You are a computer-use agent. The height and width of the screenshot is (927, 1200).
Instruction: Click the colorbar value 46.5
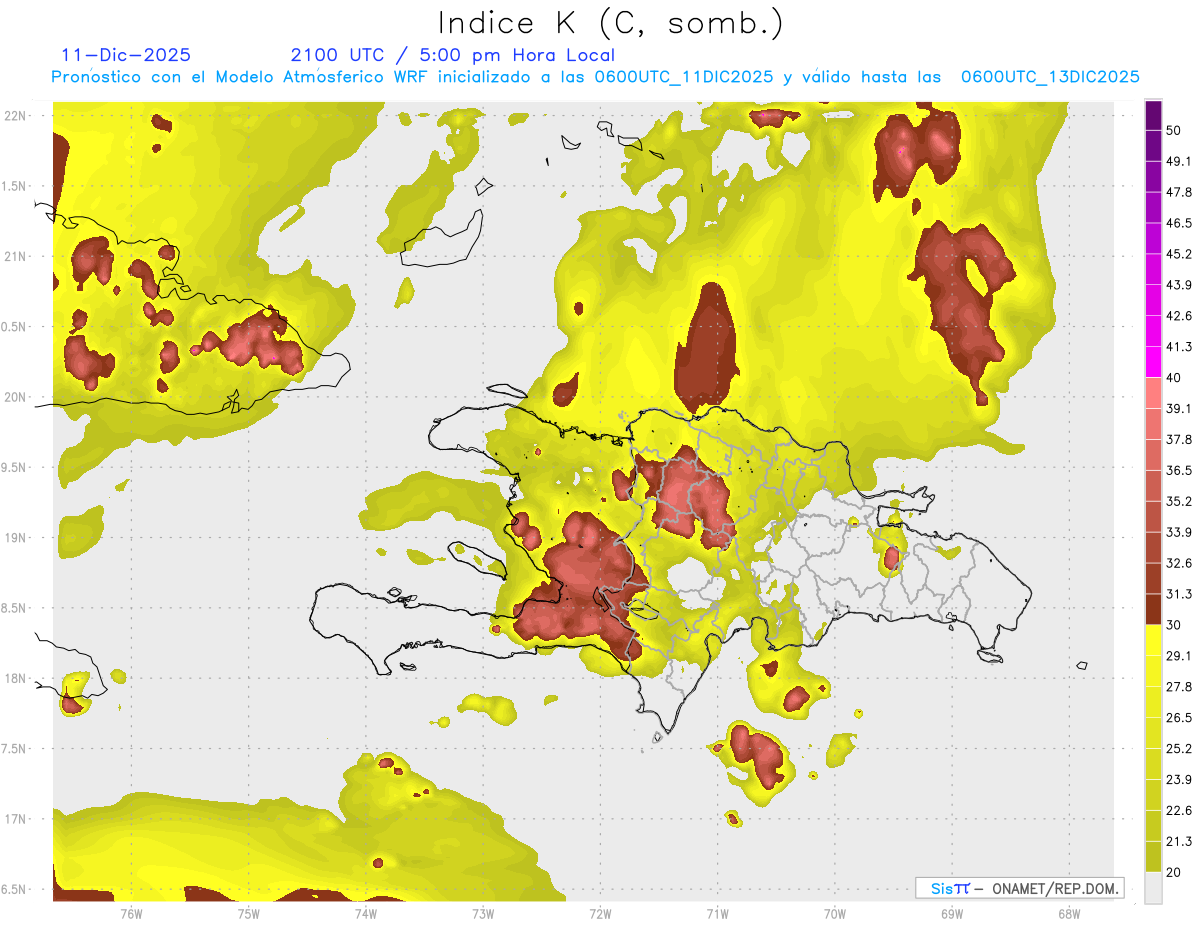[1179, 223]
